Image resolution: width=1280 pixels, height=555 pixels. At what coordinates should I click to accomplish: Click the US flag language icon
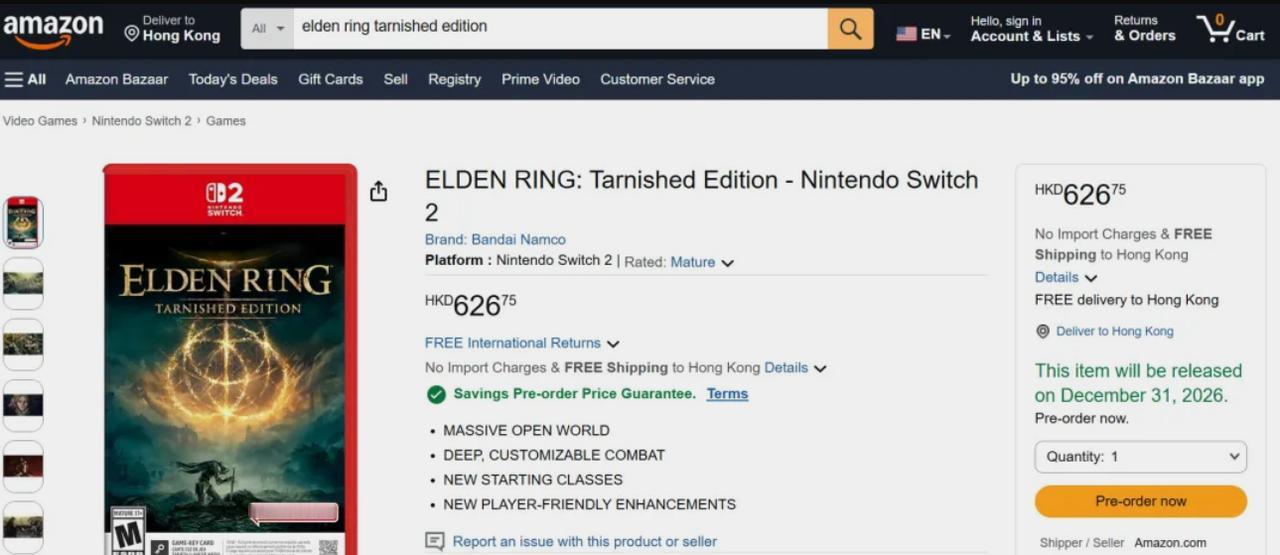(907, 34)
